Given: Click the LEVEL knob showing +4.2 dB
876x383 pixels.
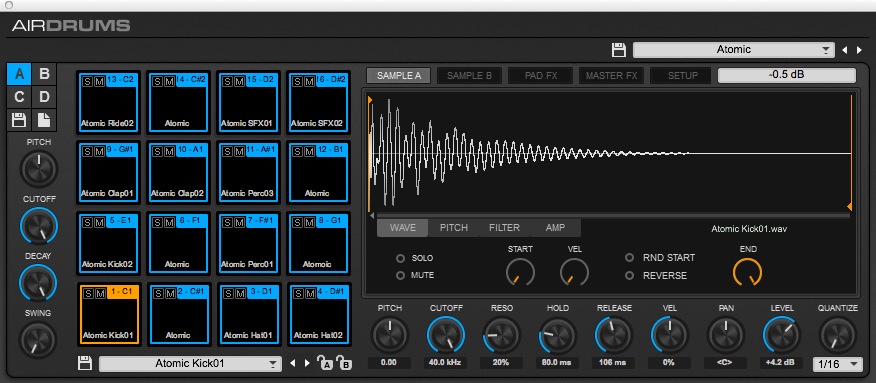Looking at the screenshot, I should click(782, 335).
